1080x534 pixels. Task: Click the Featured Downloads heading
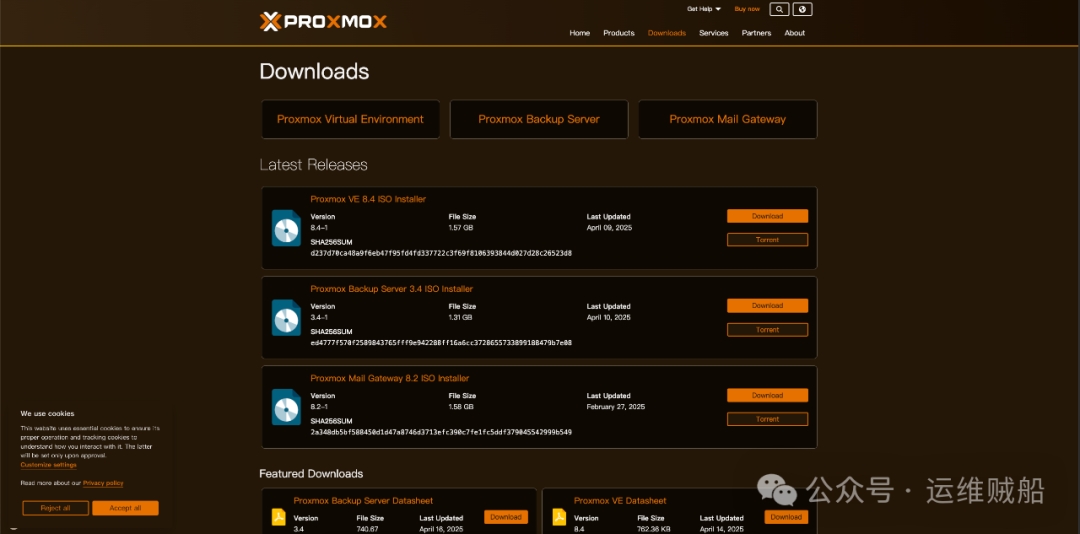click(311, 473)
